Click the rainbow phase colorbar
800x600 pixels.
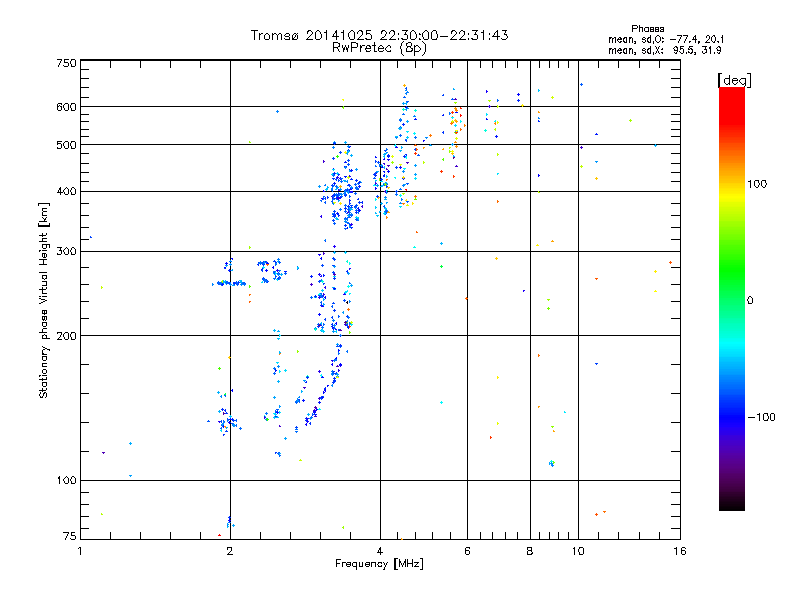point(732,299)
